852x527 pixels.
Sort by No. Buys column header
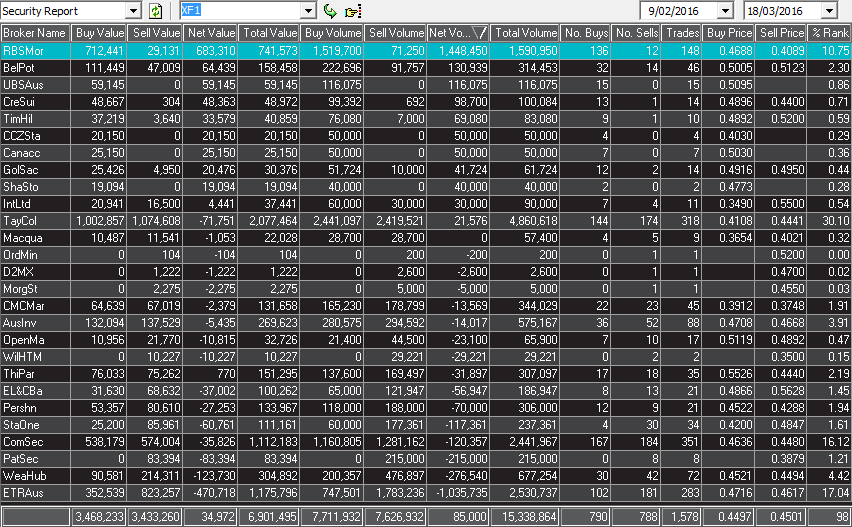pos(586,33)
